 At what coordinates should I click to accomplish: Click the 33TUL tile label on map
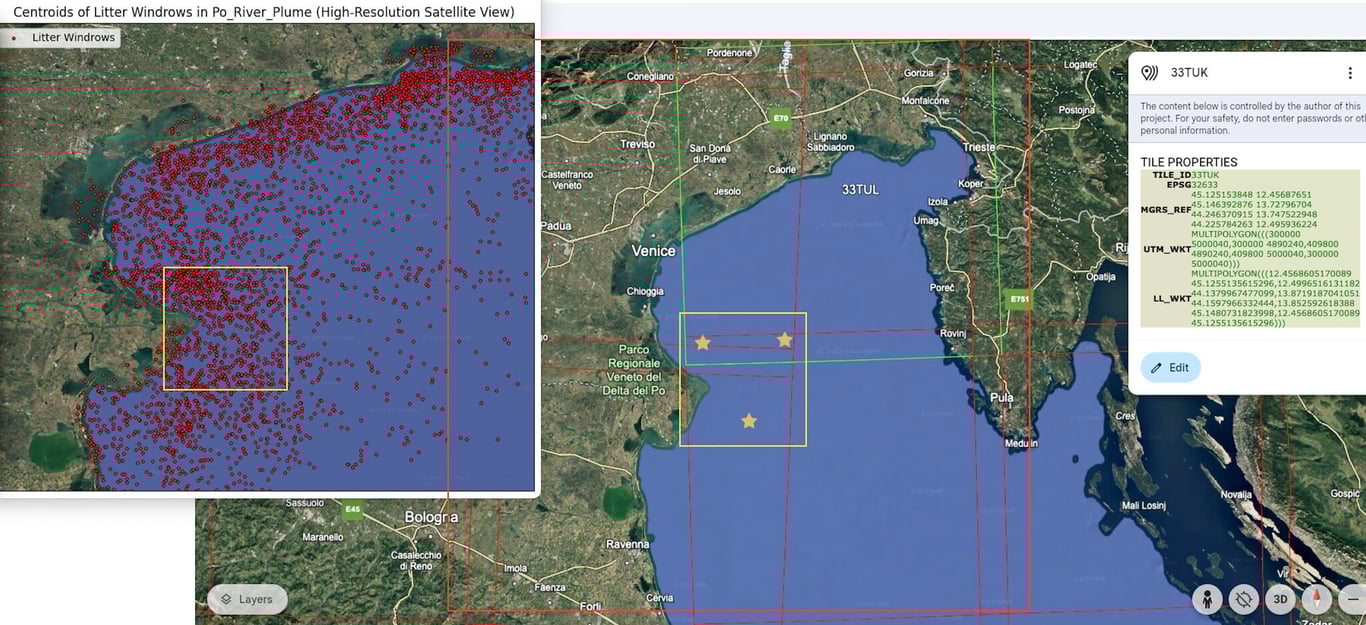tap(860, 189)
